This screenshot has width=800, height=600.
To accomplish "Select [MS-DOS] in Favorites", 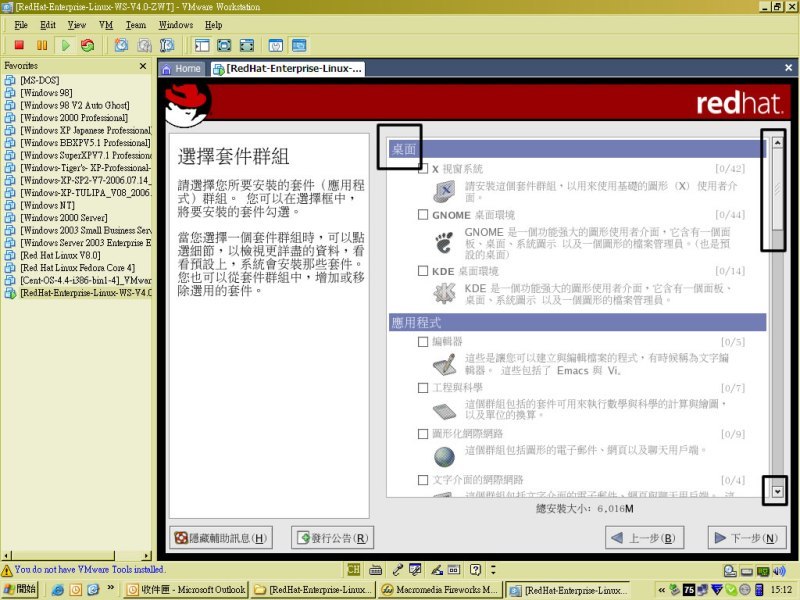I will [x=40, y=80].
